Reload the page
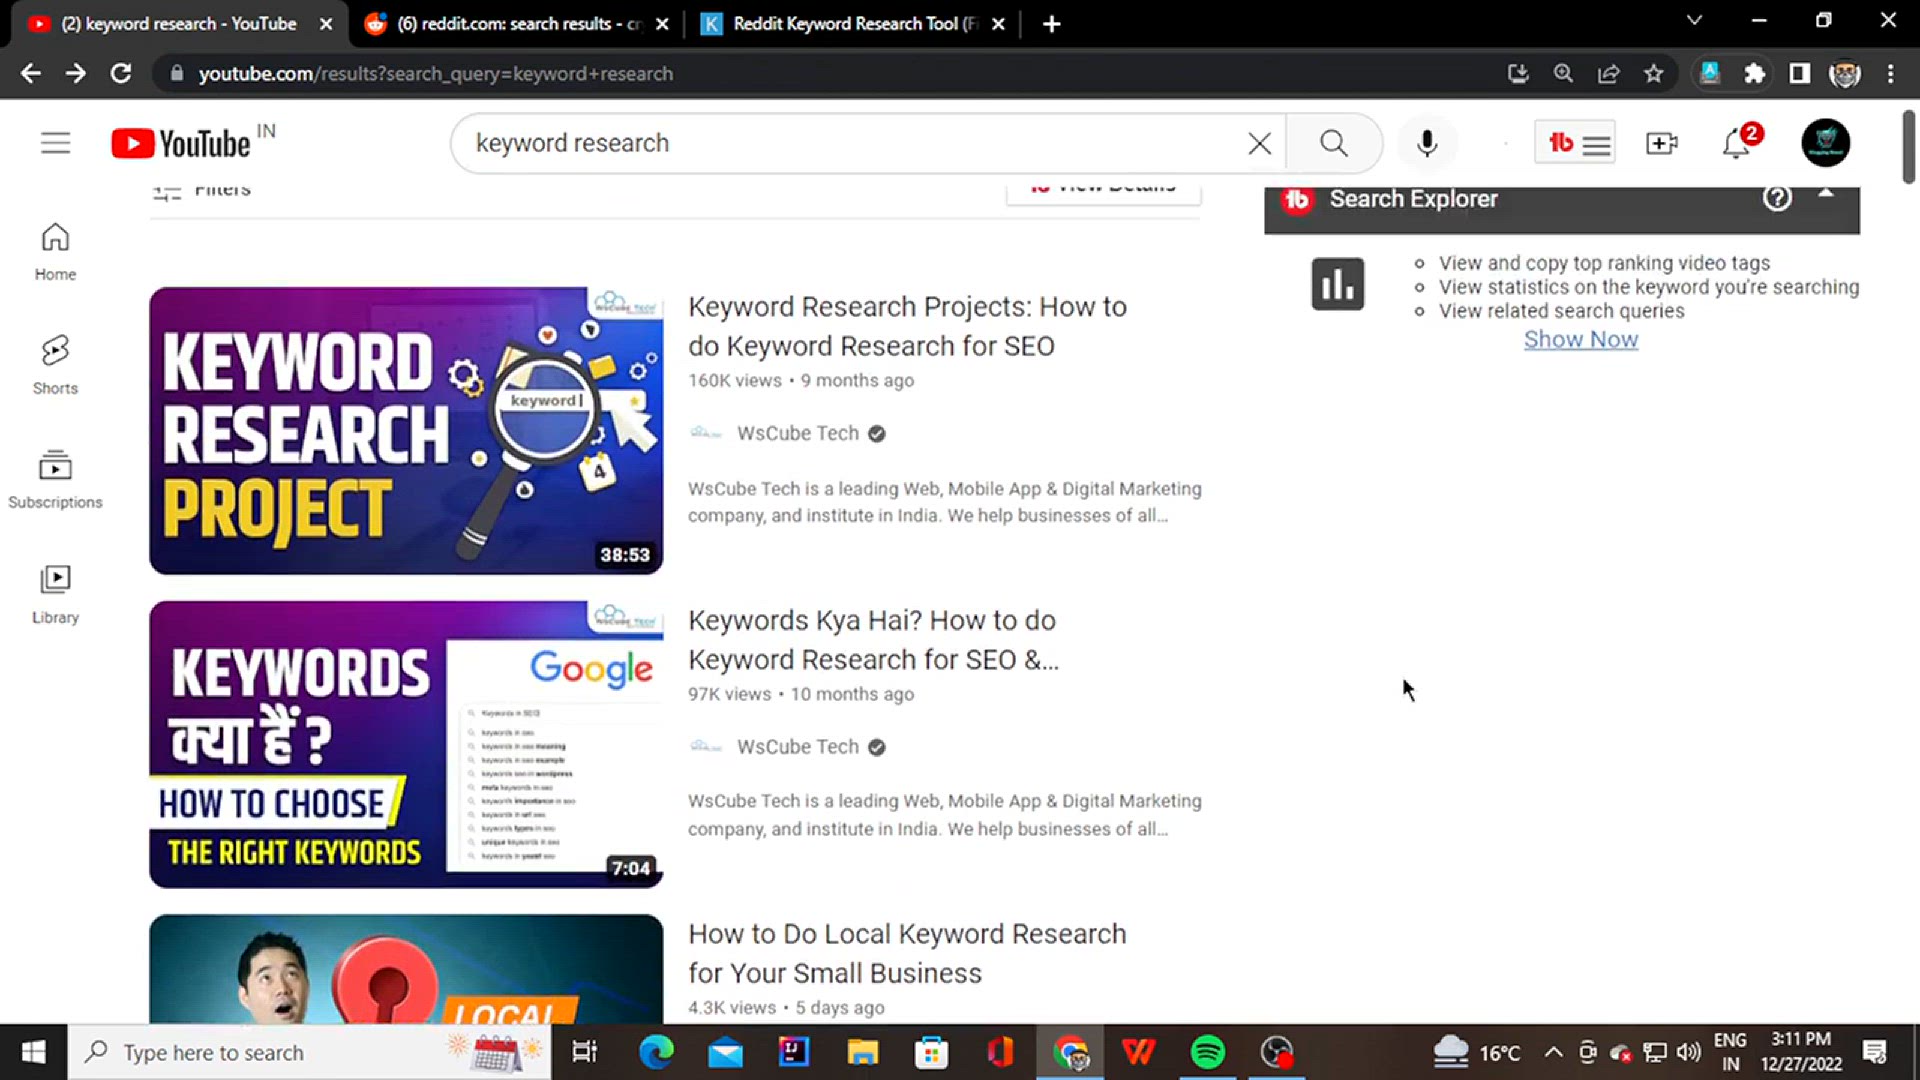1920x1080 pixels. pos(121,73)
